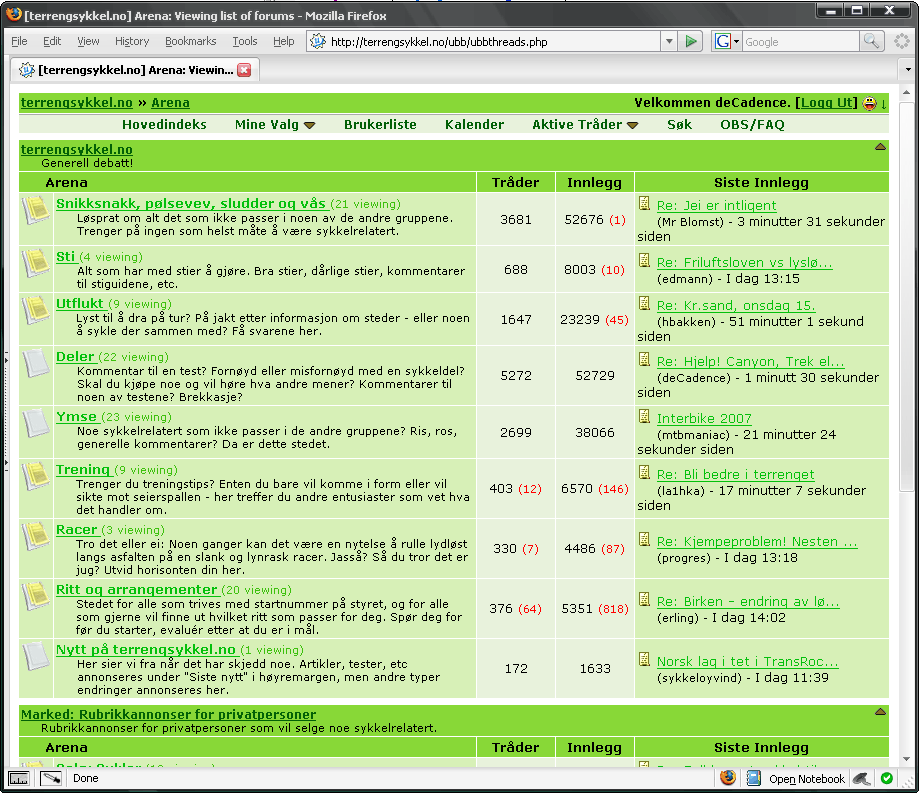The width and height of the screenshot is (919, 793).
Task: Click the Deler forum folder icon
Action: tap(36, 363)
